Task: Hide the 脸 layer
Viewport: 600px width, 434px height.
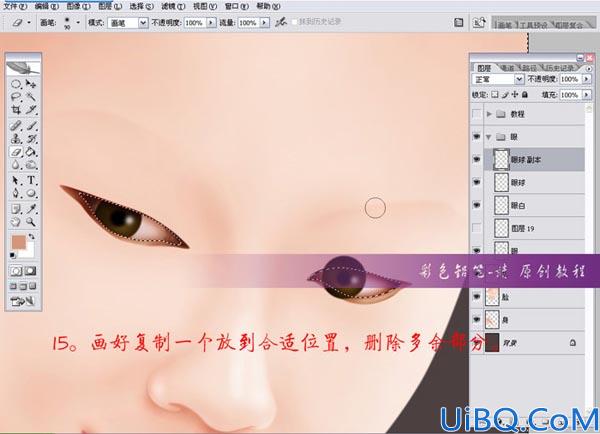Action: (x=477, y=297)
